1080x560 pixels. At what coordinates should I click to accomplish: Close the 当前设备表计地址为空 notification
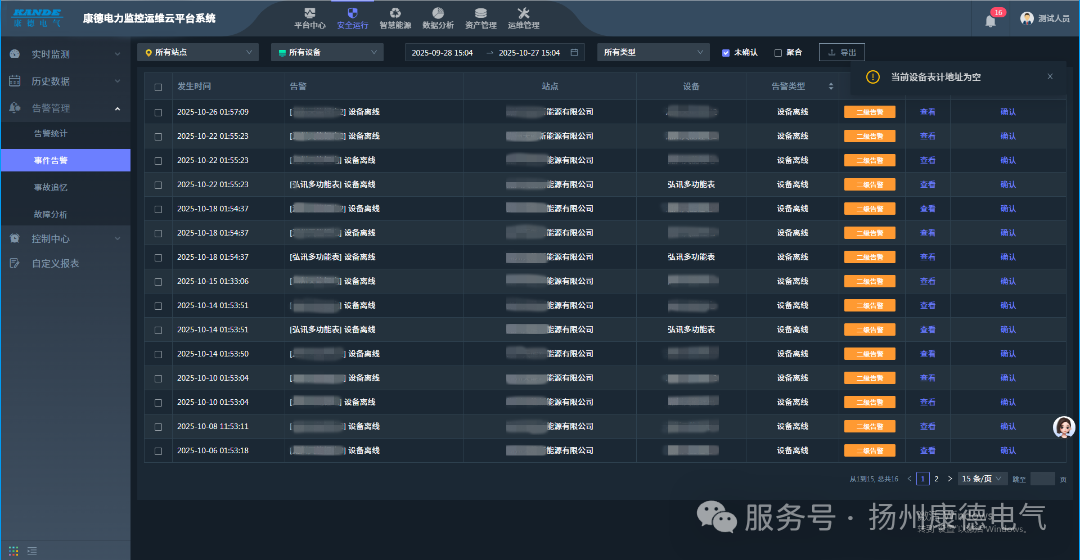tap(1050, 76)
